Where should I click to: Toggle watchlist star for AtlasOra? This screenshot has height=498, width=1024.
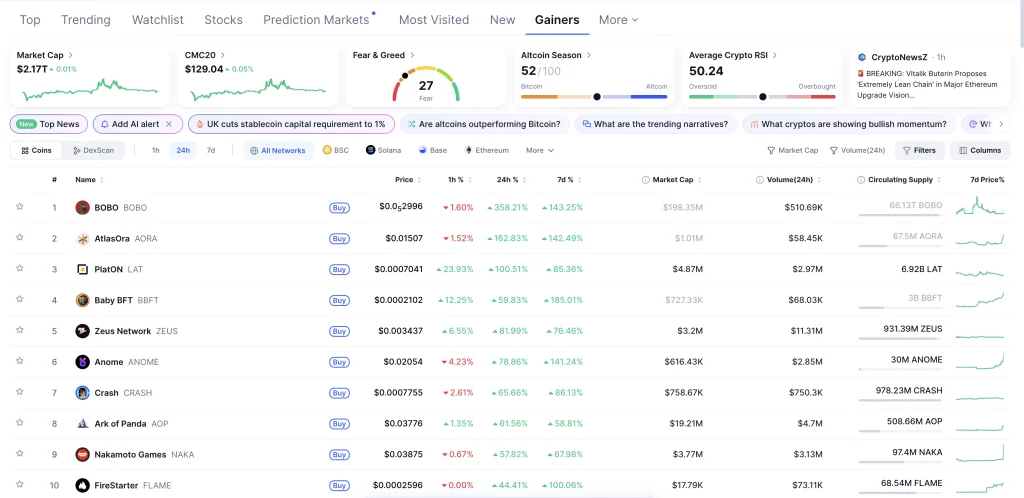tap(20, 237)
